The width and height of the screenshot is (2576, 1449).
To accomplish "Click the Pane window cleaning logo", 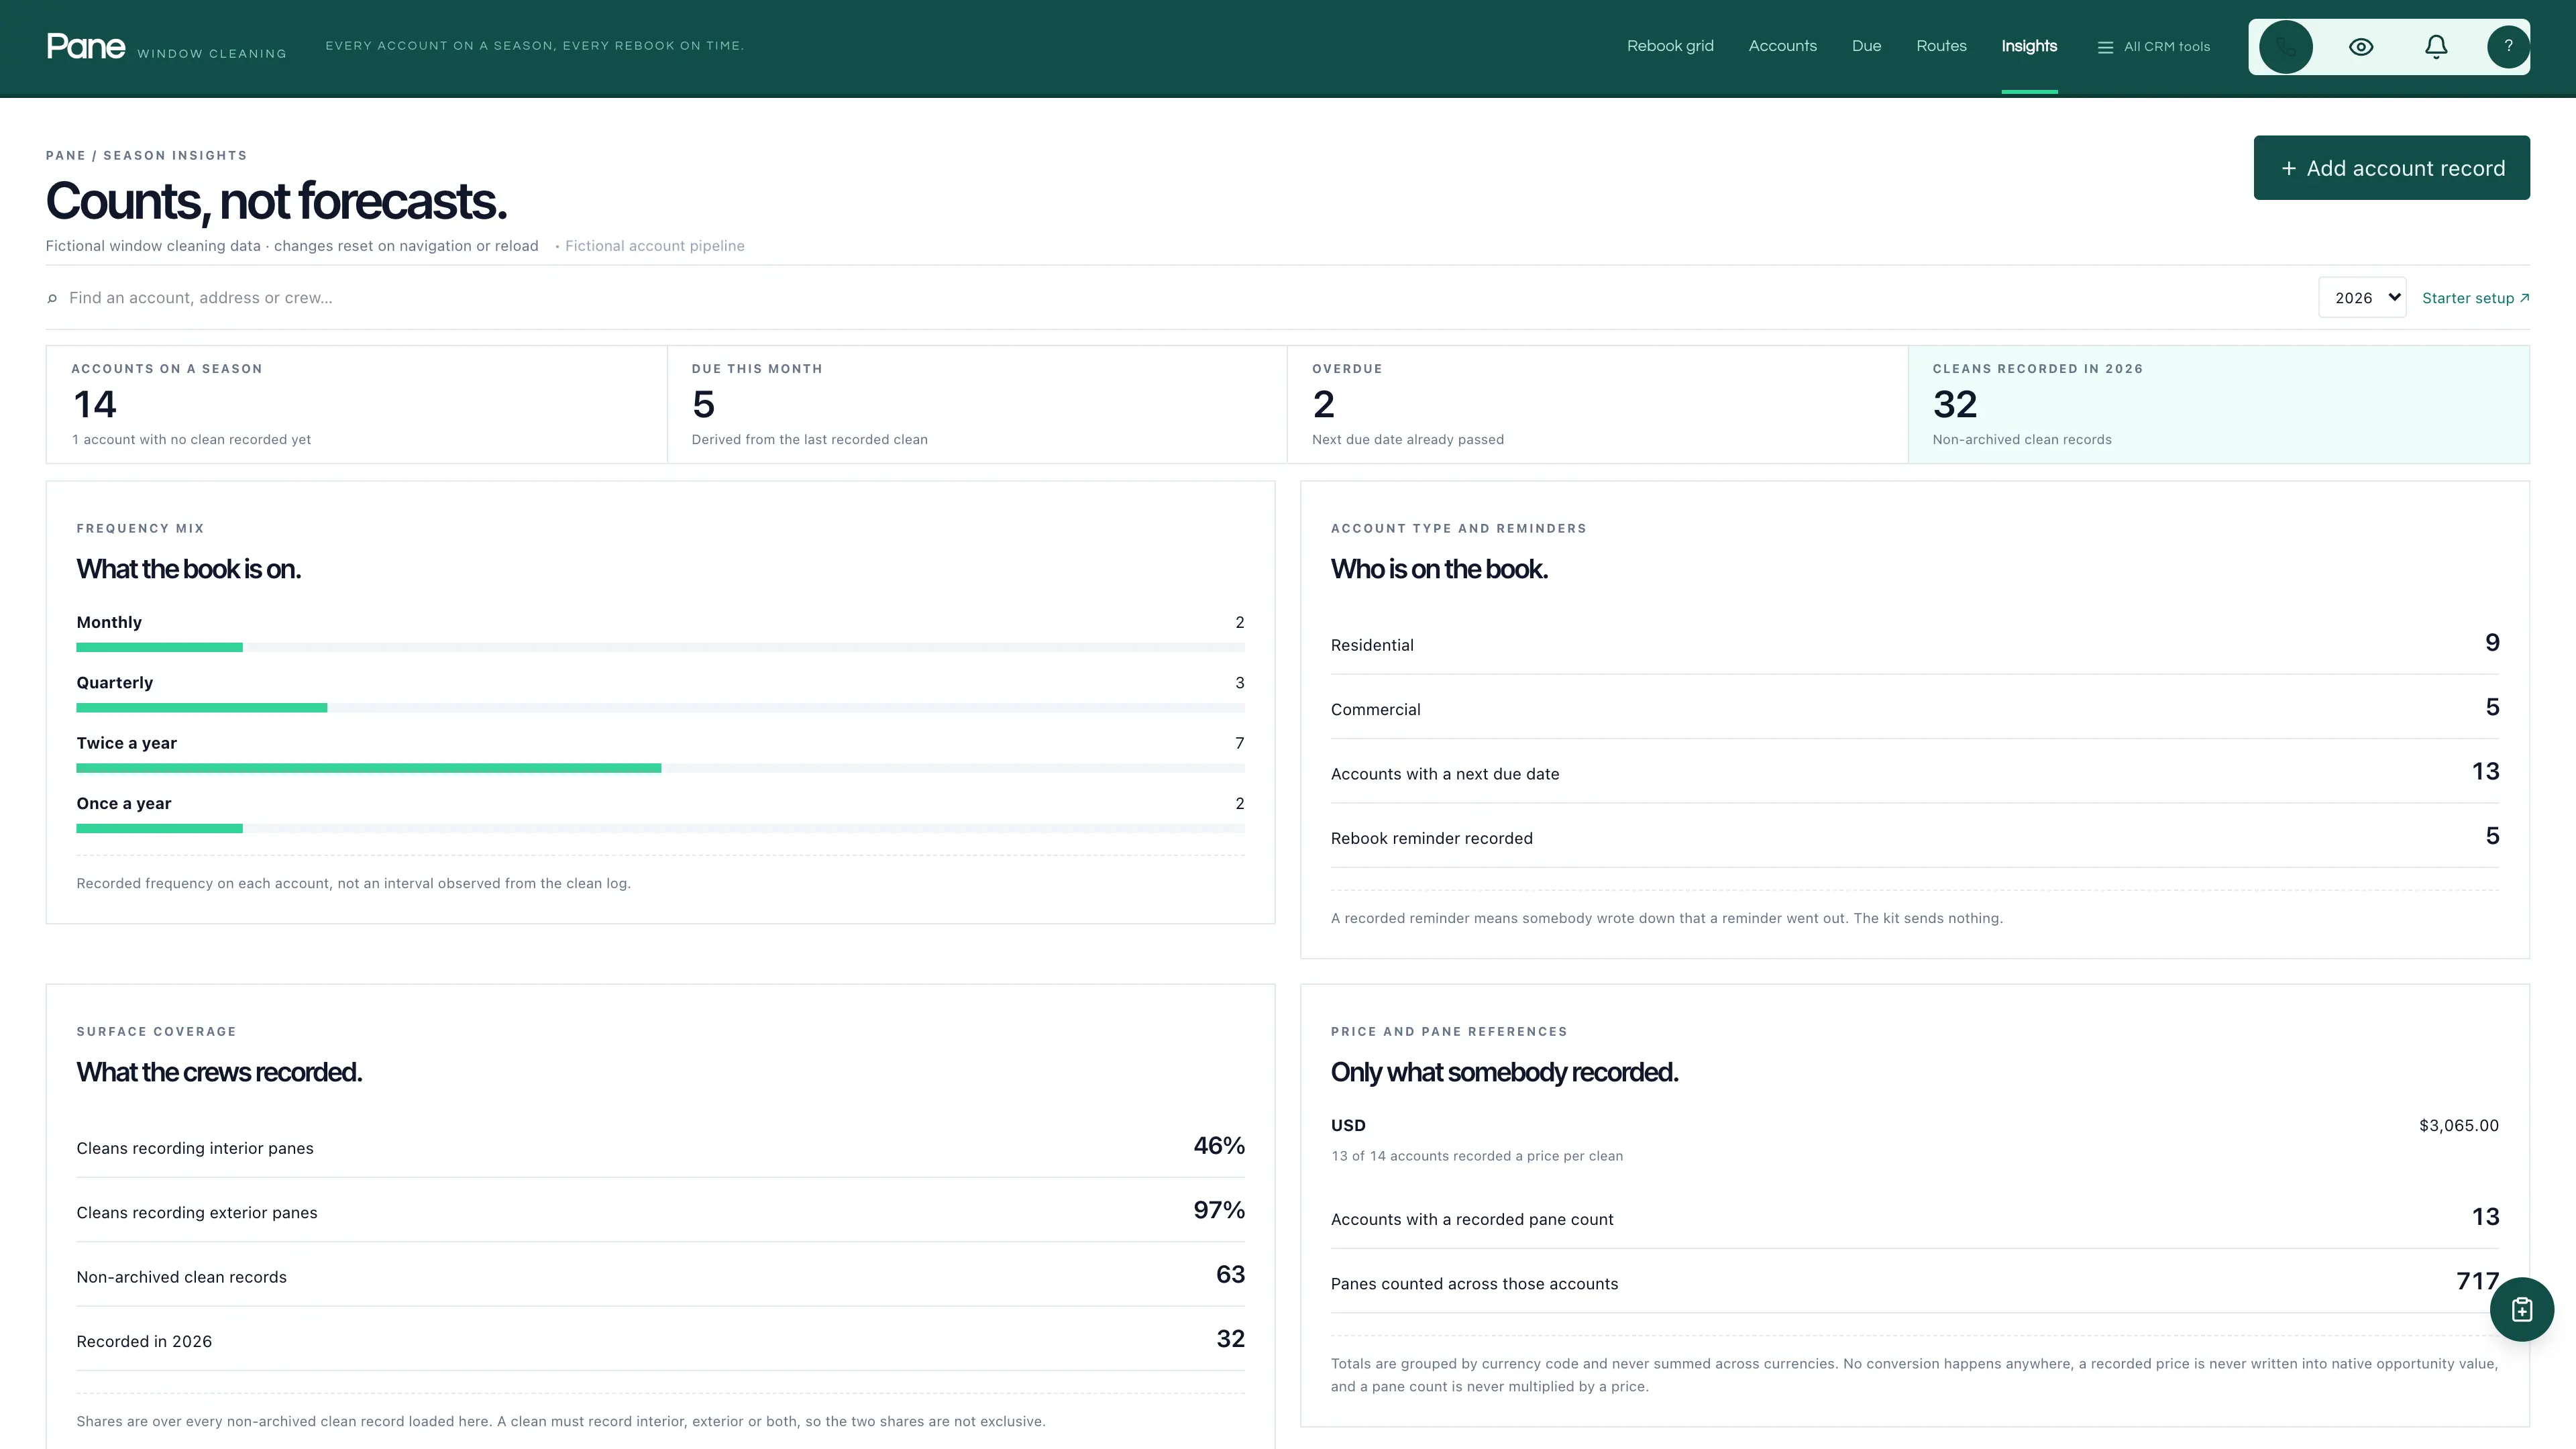I will (166, 47).
